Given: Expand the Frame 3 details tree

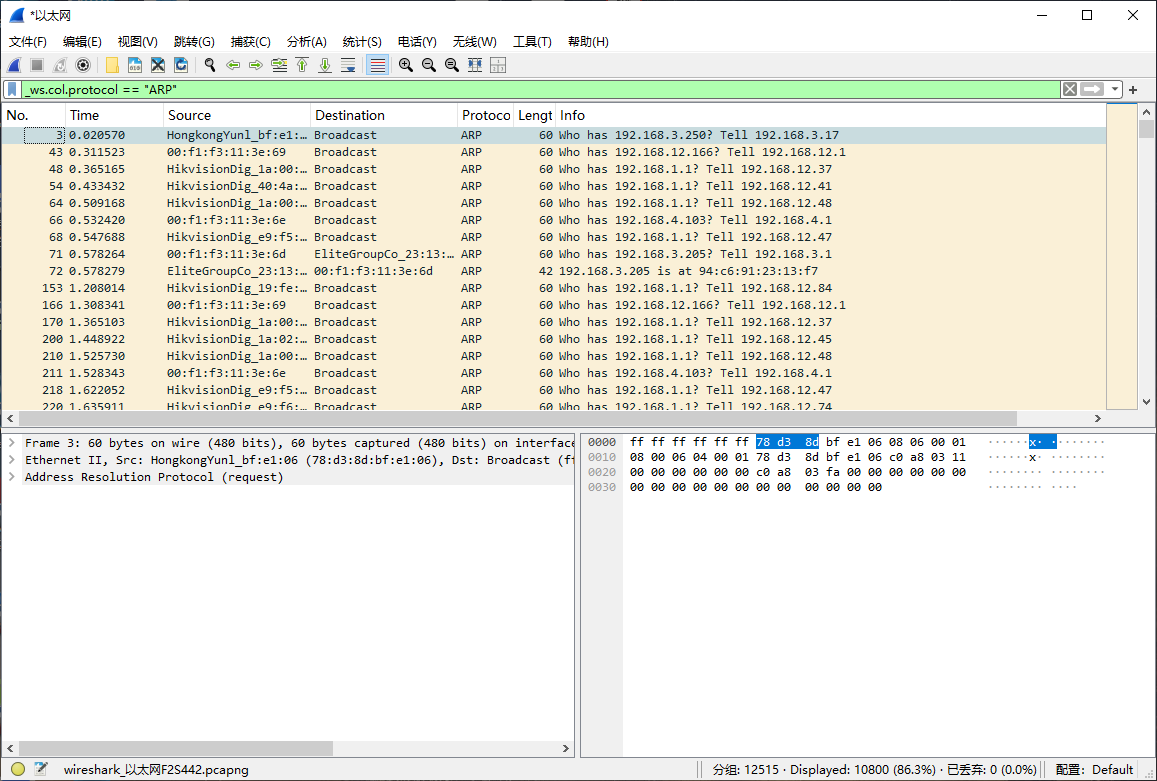Looking at the screenshot, I should click(x=11, y=443).
